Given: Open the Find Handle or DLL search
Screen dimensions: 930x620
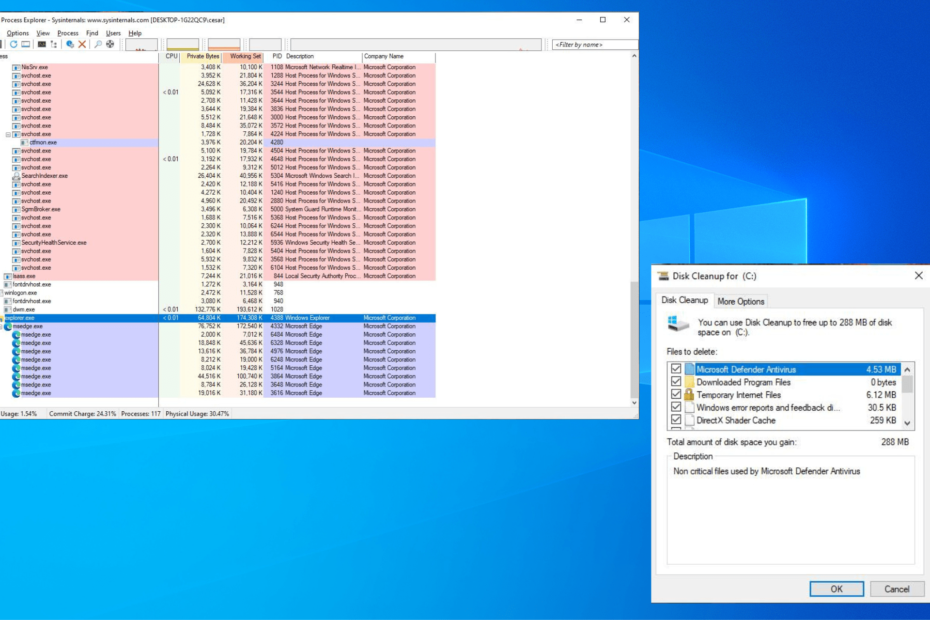Looking at the screenshot, I should point(98,43).
